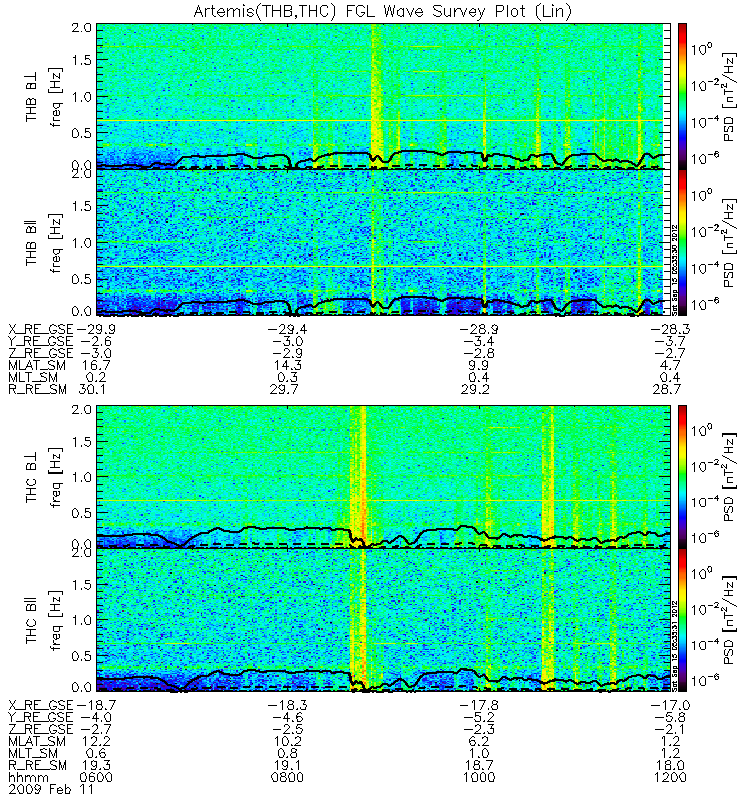750x800 pixels.
Task: Click the MLAT_SM value 4.7
Action: (670, 365)
